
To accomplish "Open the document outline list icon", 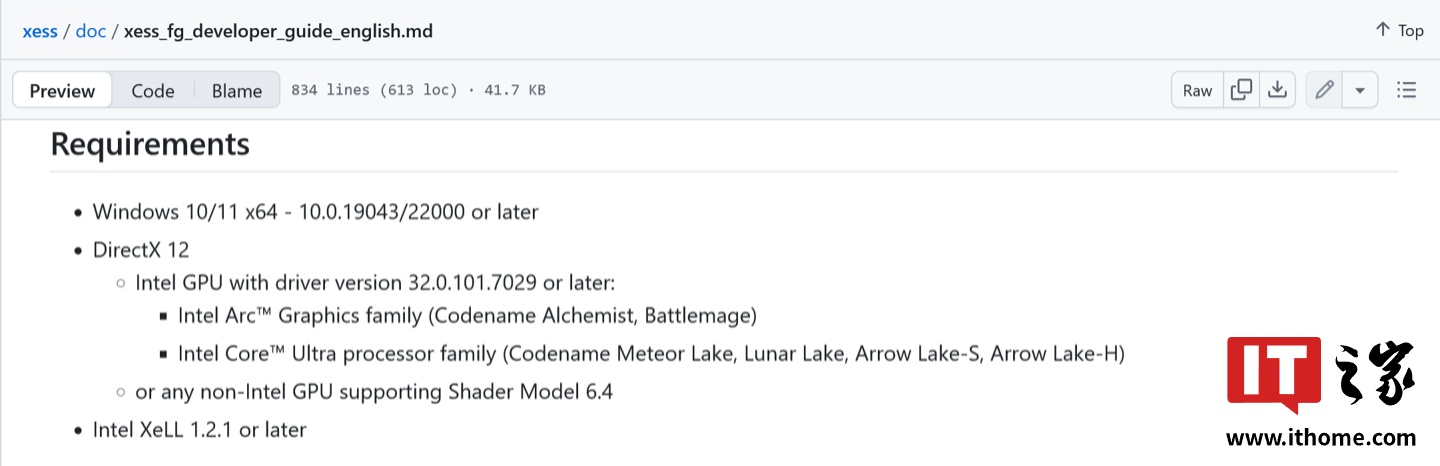I will click(x=1406, y=90).
